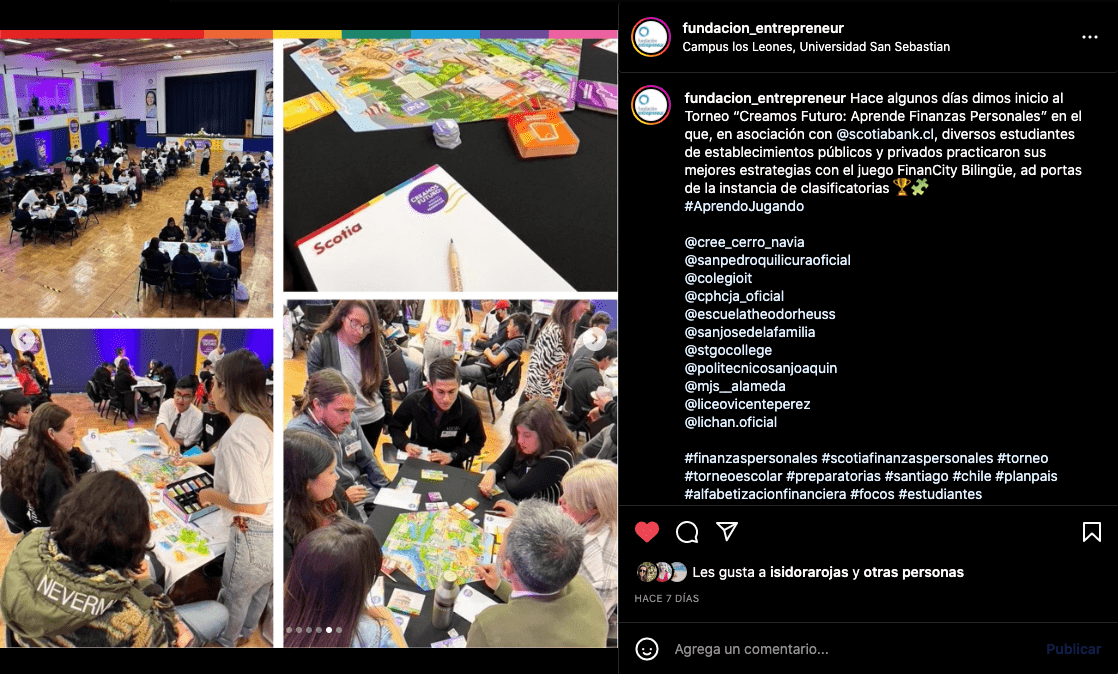
Task: Visit the @cree_cerro_navia profile
Action: [x=744, y=242]
